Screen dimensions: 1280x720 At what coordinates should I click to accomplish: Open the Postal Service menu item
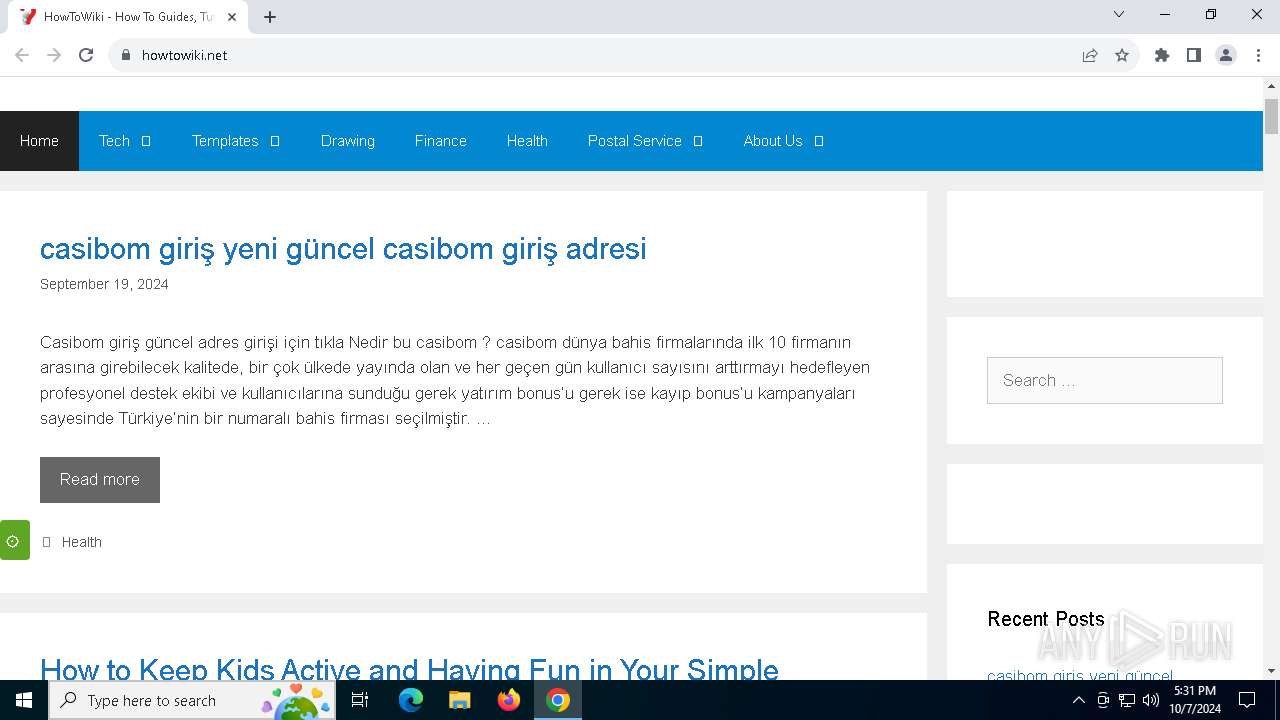pos(635,141)
